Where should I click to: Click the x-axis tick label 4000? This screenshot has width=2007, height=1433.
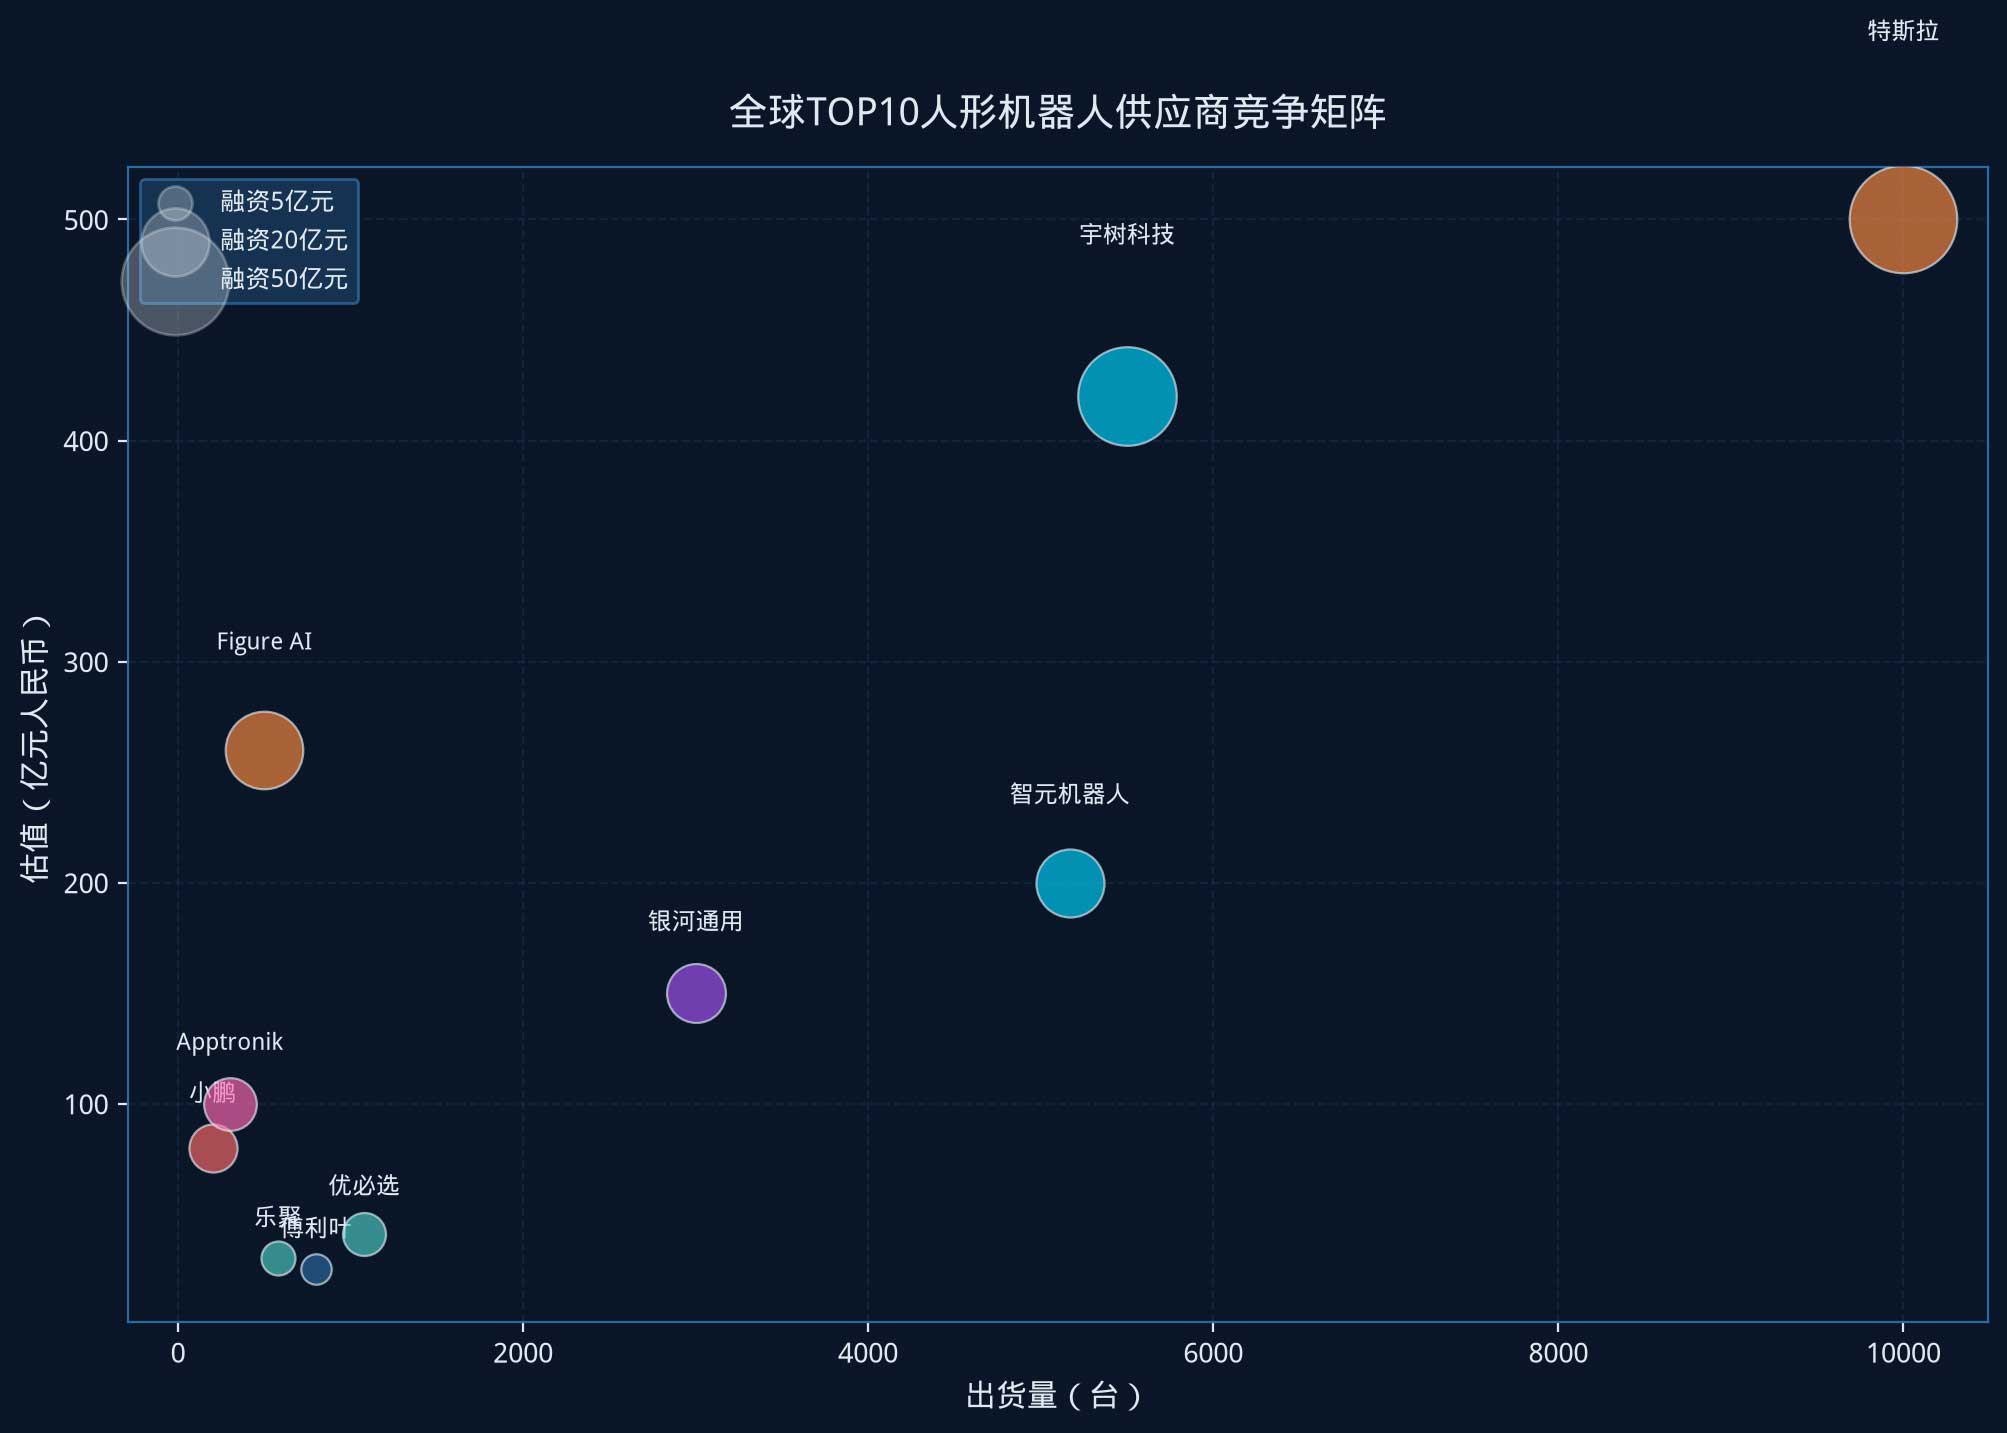click(868, 1353)
